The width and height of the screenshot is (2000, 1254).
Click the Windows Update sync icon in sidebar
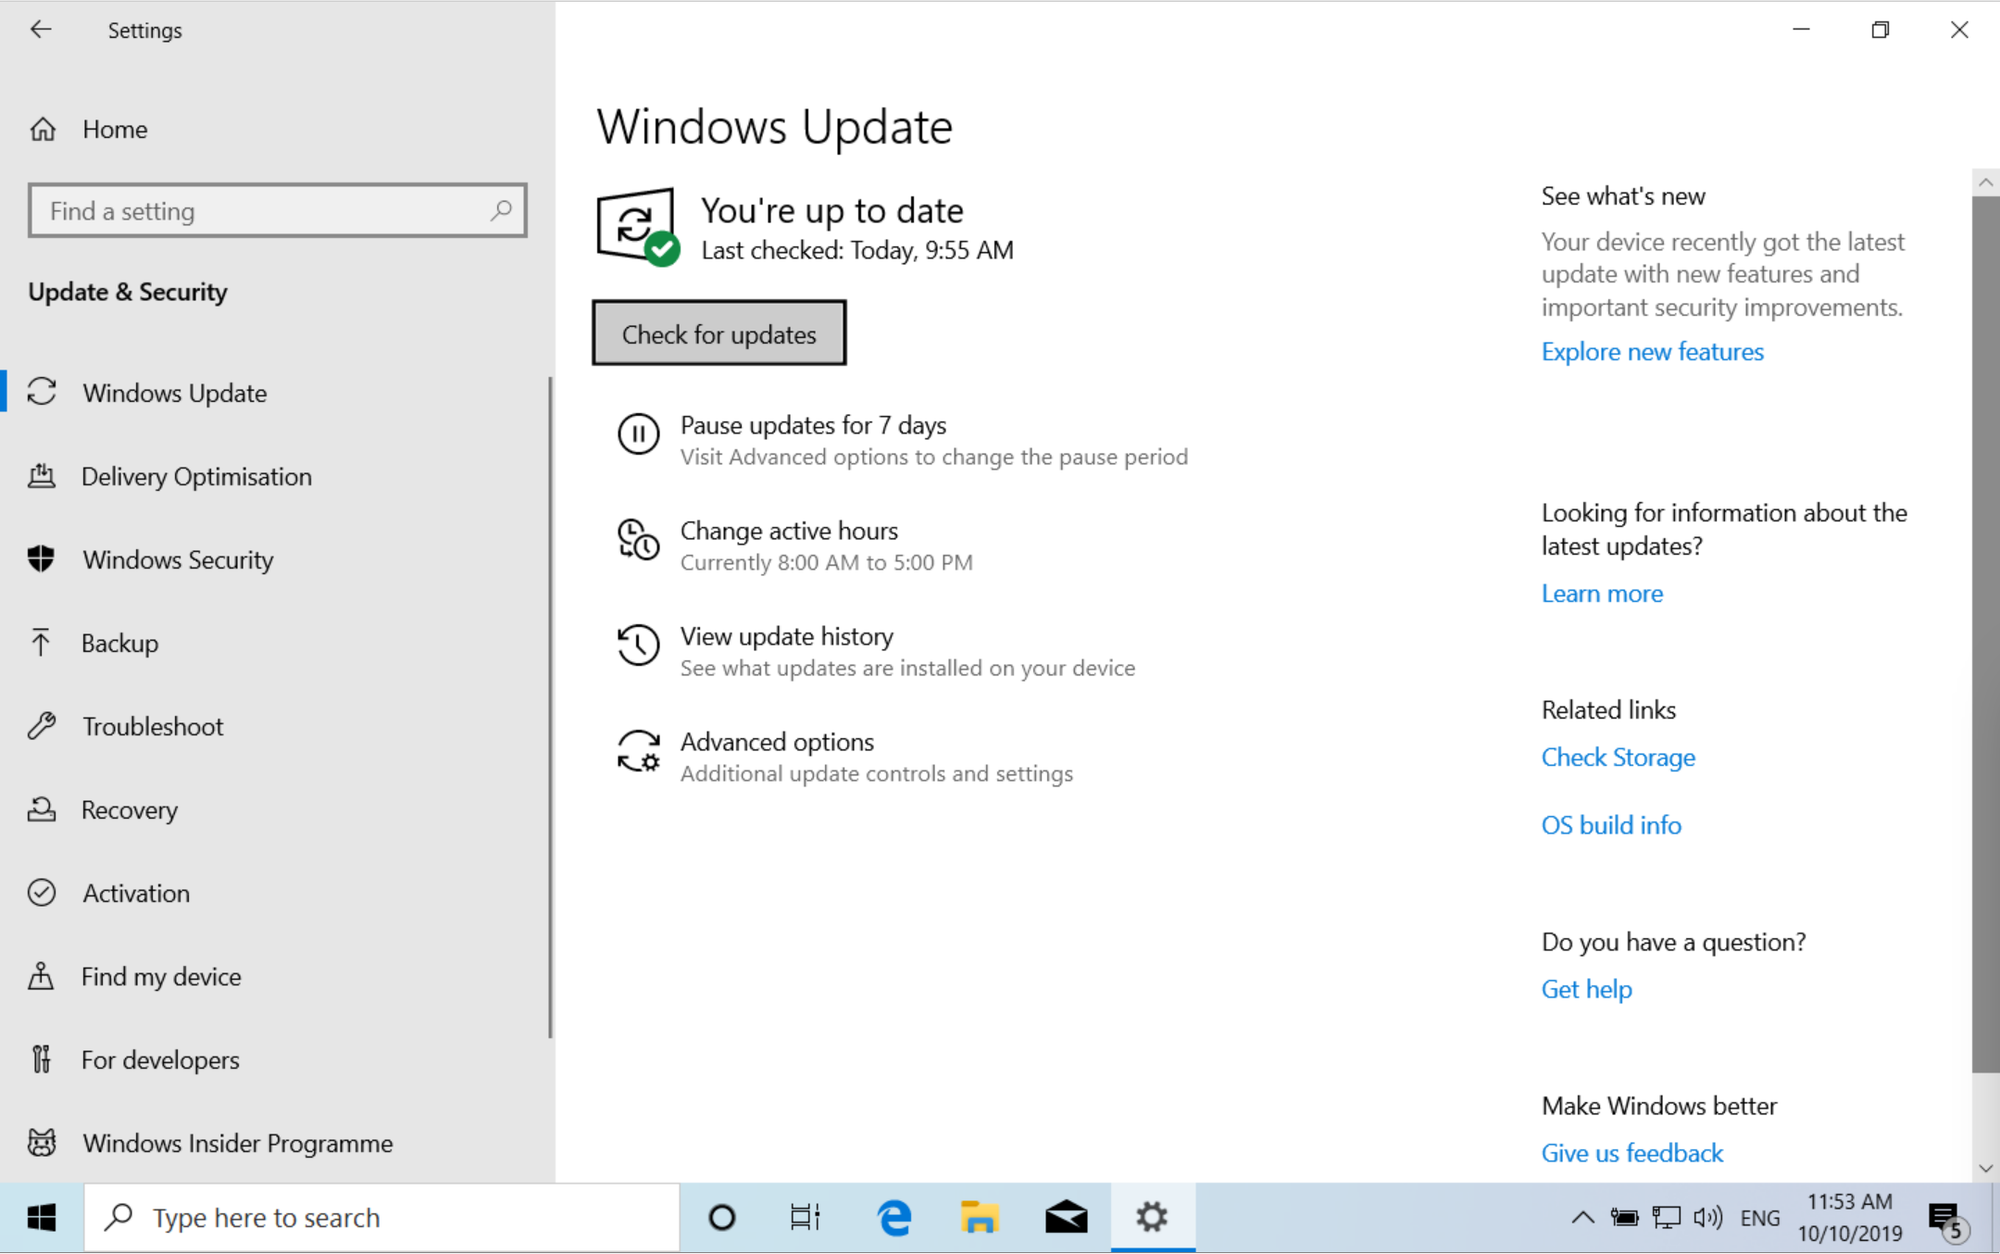click(42, 392)
